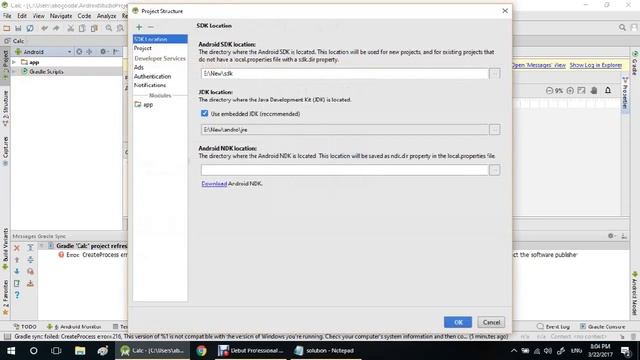
Task: Click the zoom in icon in editor toolbar
Action: pos(570,91)
